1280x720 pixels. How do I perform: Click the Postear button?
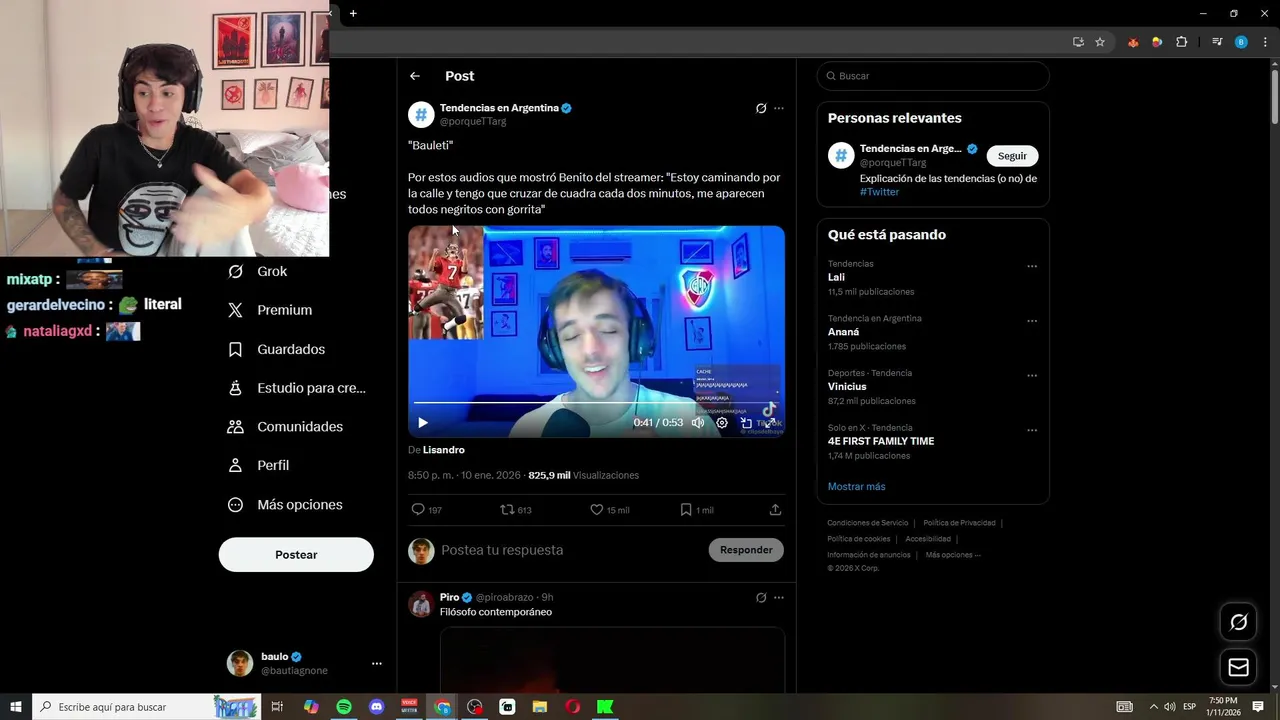tap(296, 554)
